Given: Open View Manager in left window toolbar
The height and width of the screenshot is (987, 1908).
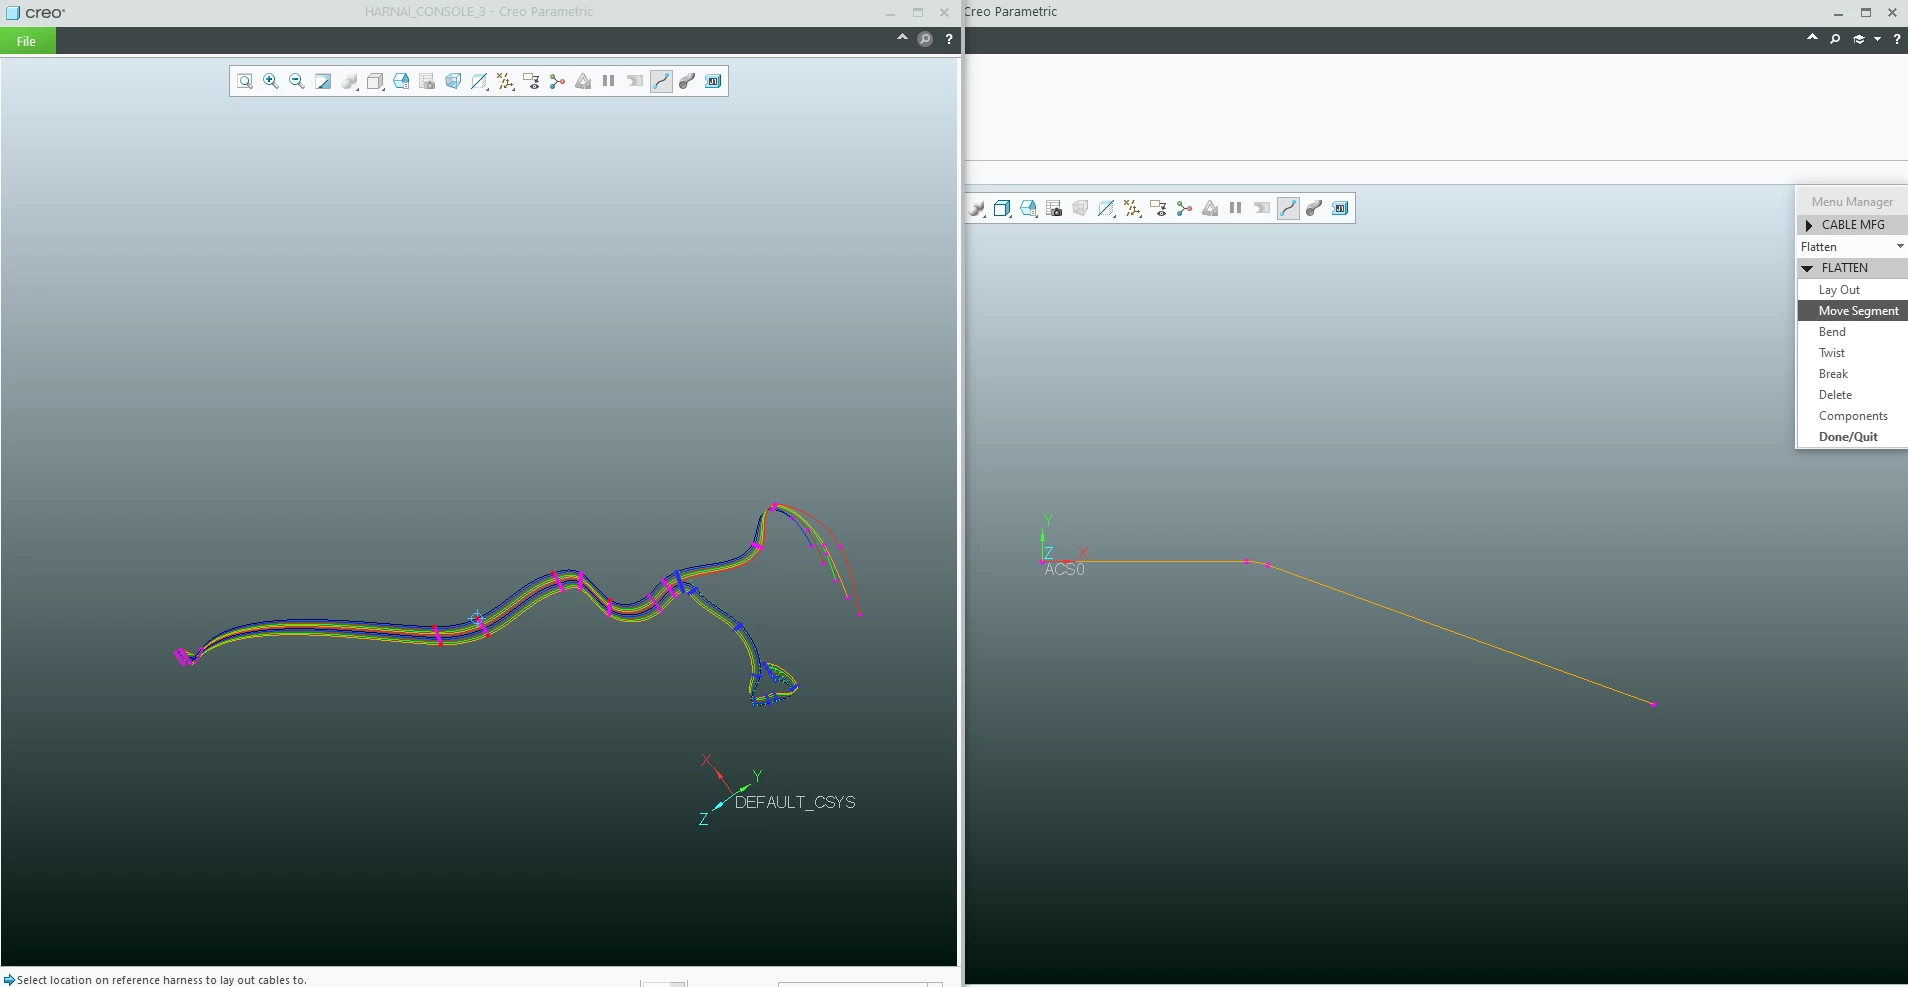Looking at the screenshot, I should pos(427,82).
